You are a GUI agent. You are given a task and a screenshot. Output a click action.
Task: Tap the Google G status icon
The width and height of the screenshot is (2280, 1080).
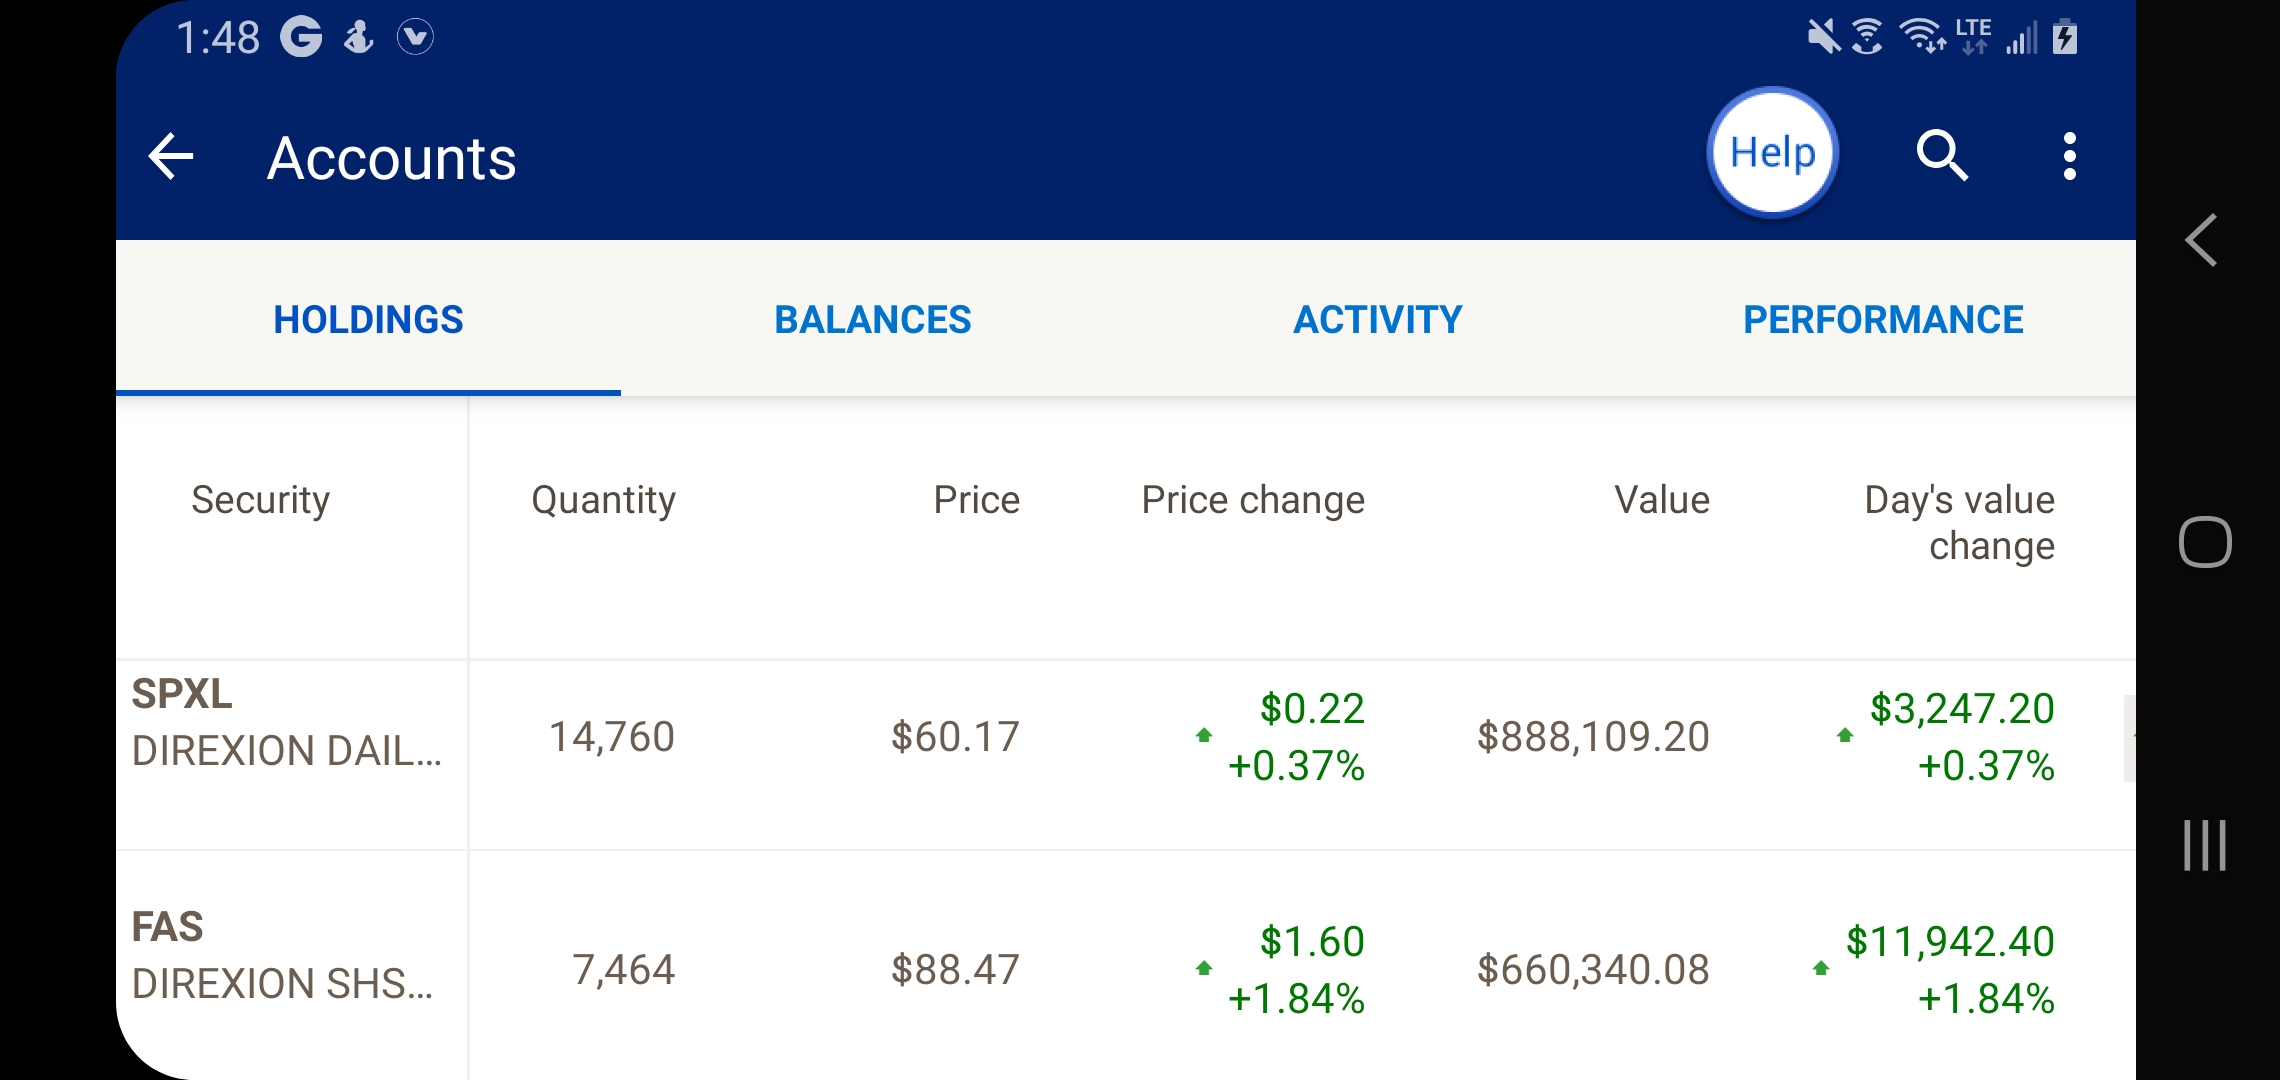(x=301, y=38)
